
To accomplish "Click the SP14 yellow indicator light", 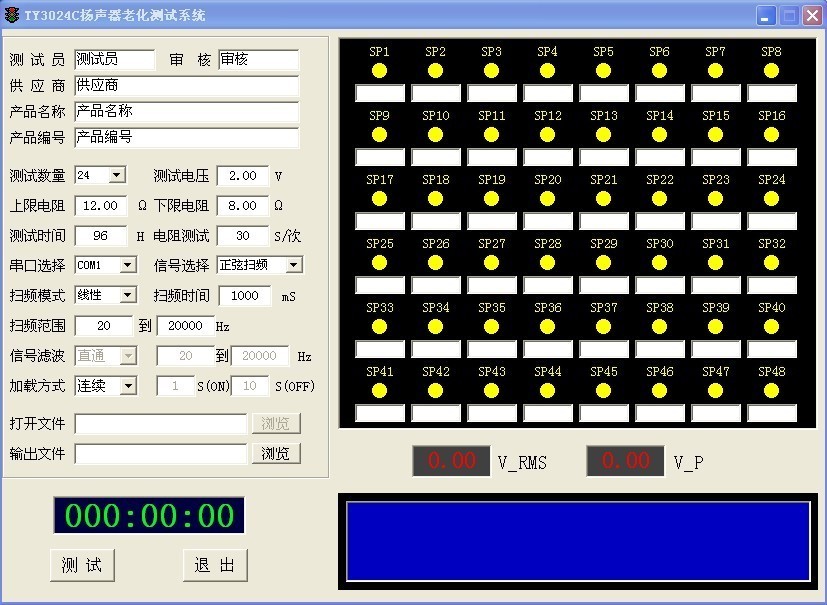I will [x=659, y=135].
